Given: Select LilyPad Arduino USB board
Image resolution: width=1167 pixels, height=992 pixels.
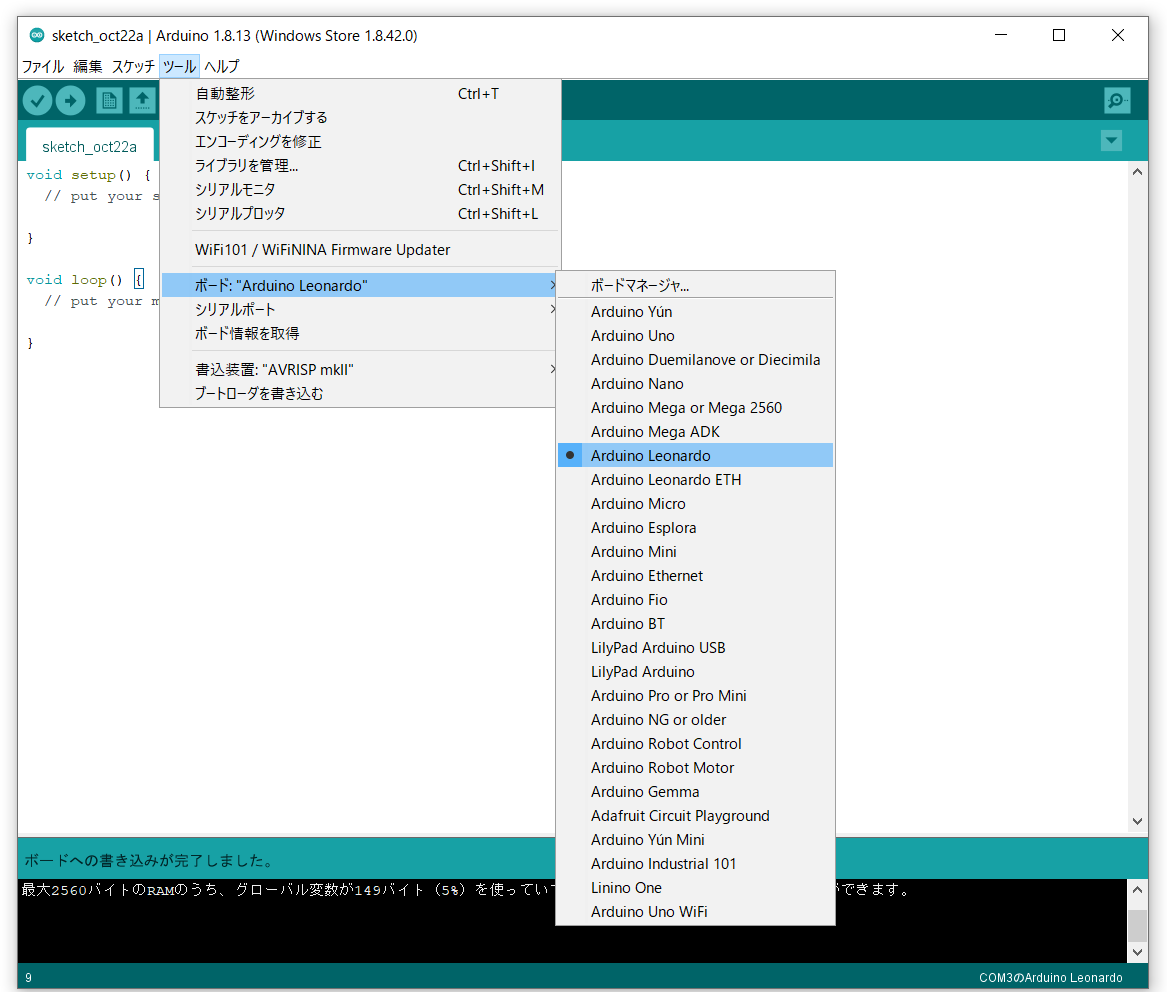Looking at the screenshot, I should pyautogui.click(x=695, y=647).
